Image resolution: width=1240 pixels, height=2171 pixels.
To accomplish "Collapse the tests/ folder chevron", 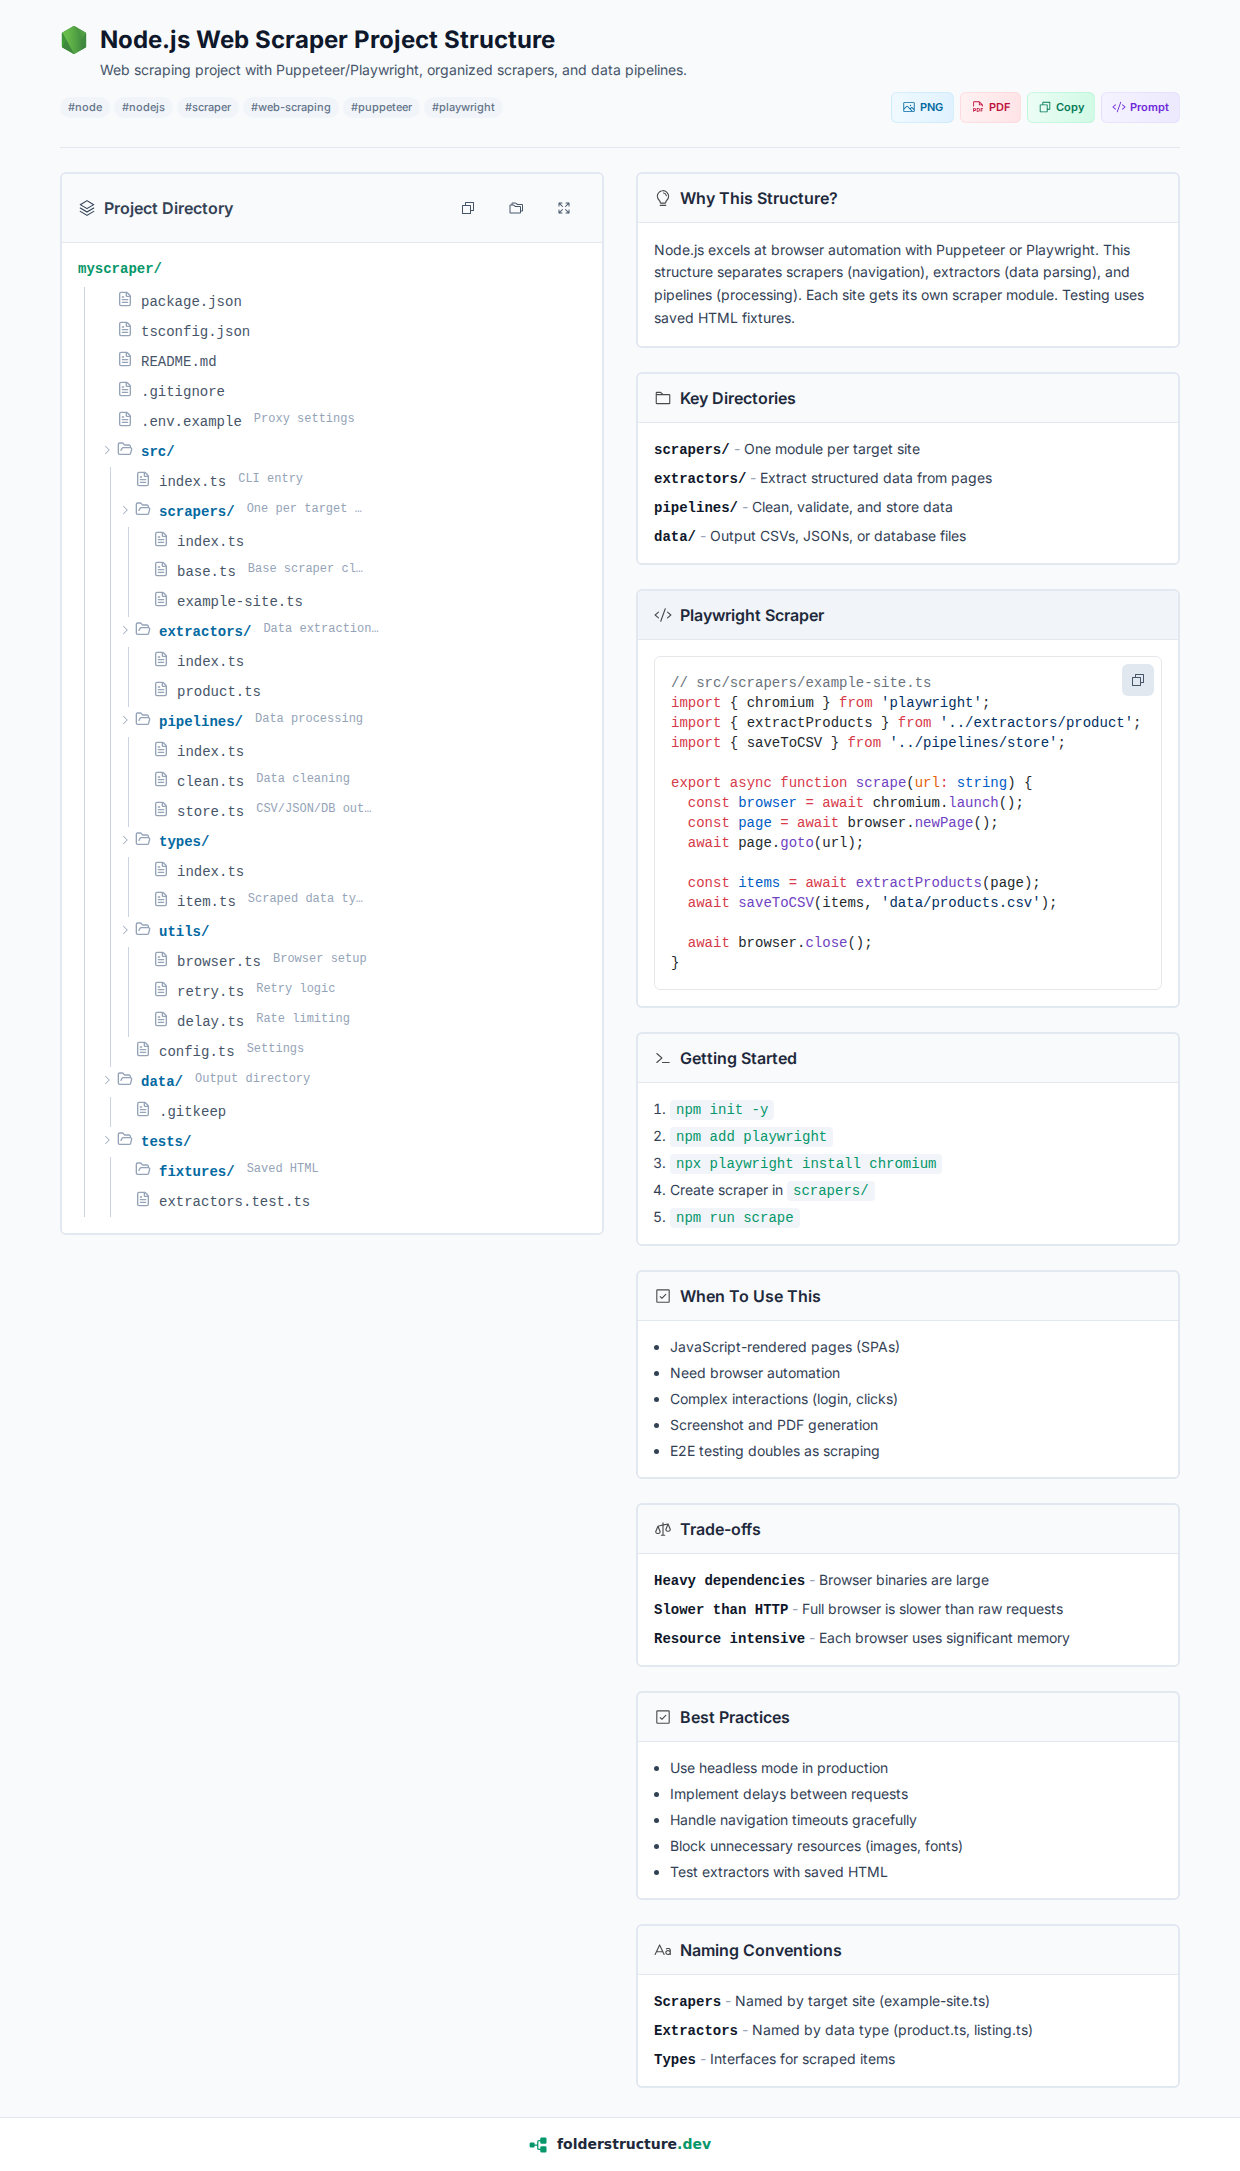I will [x=107, y=1140].
